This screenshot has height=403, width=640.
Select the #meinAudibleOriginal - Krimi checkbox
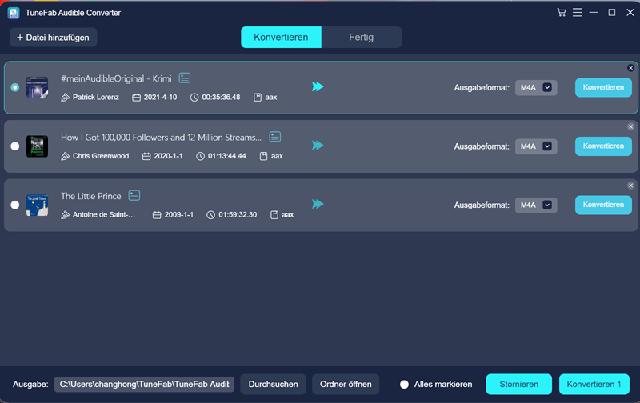click(x=14, y=87)
